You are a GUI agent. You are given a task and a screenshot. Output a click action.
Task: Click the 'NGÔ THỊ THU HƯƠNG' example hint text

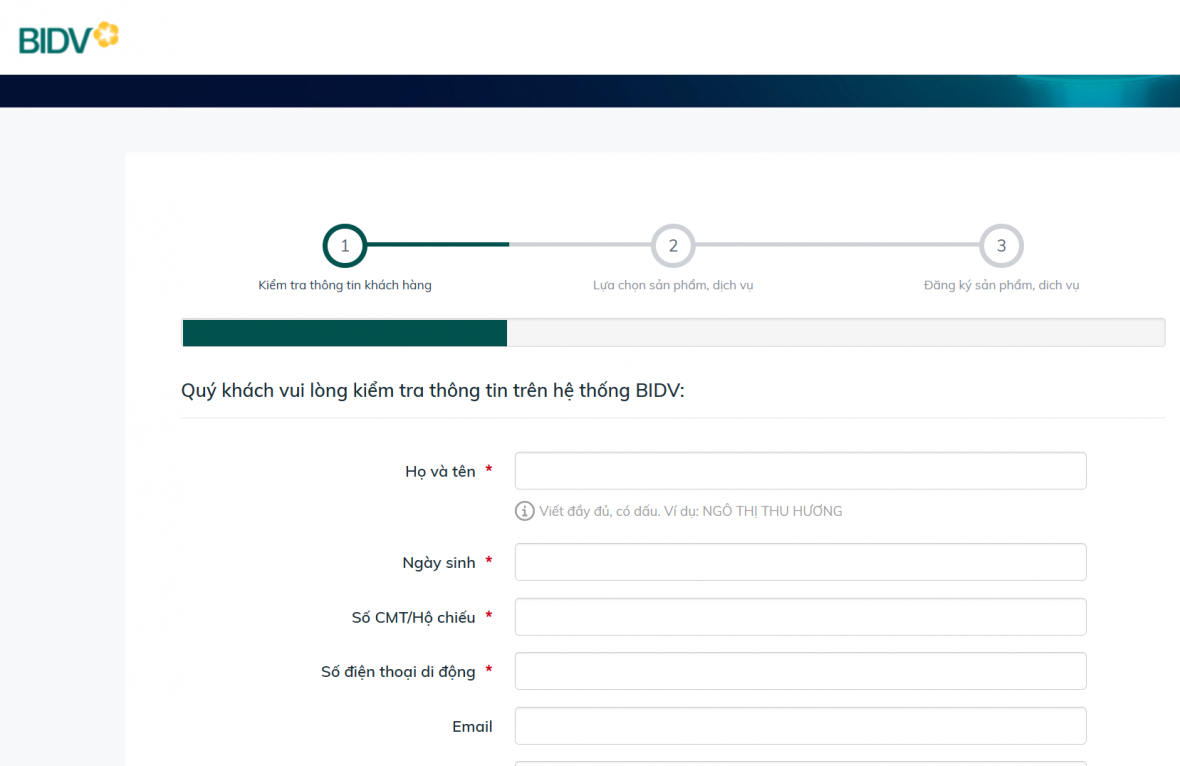pos(772,511)
